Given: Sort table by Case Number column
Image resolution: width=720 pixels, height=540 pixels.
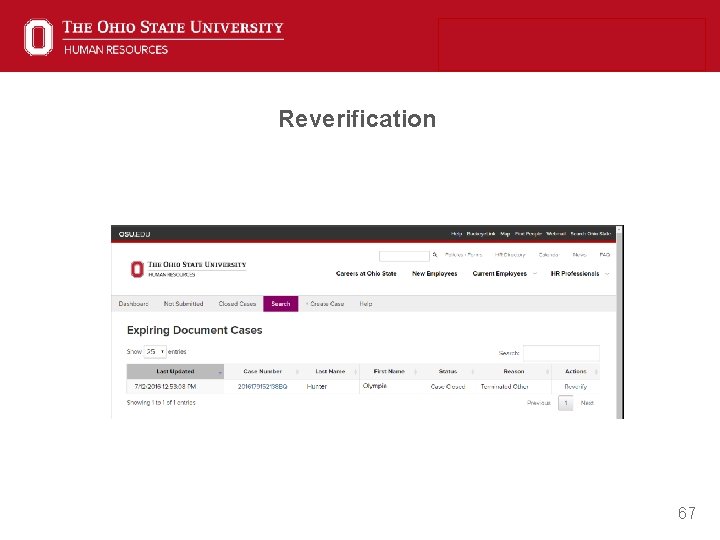Looking at the screenshot, I should (262, 371).
